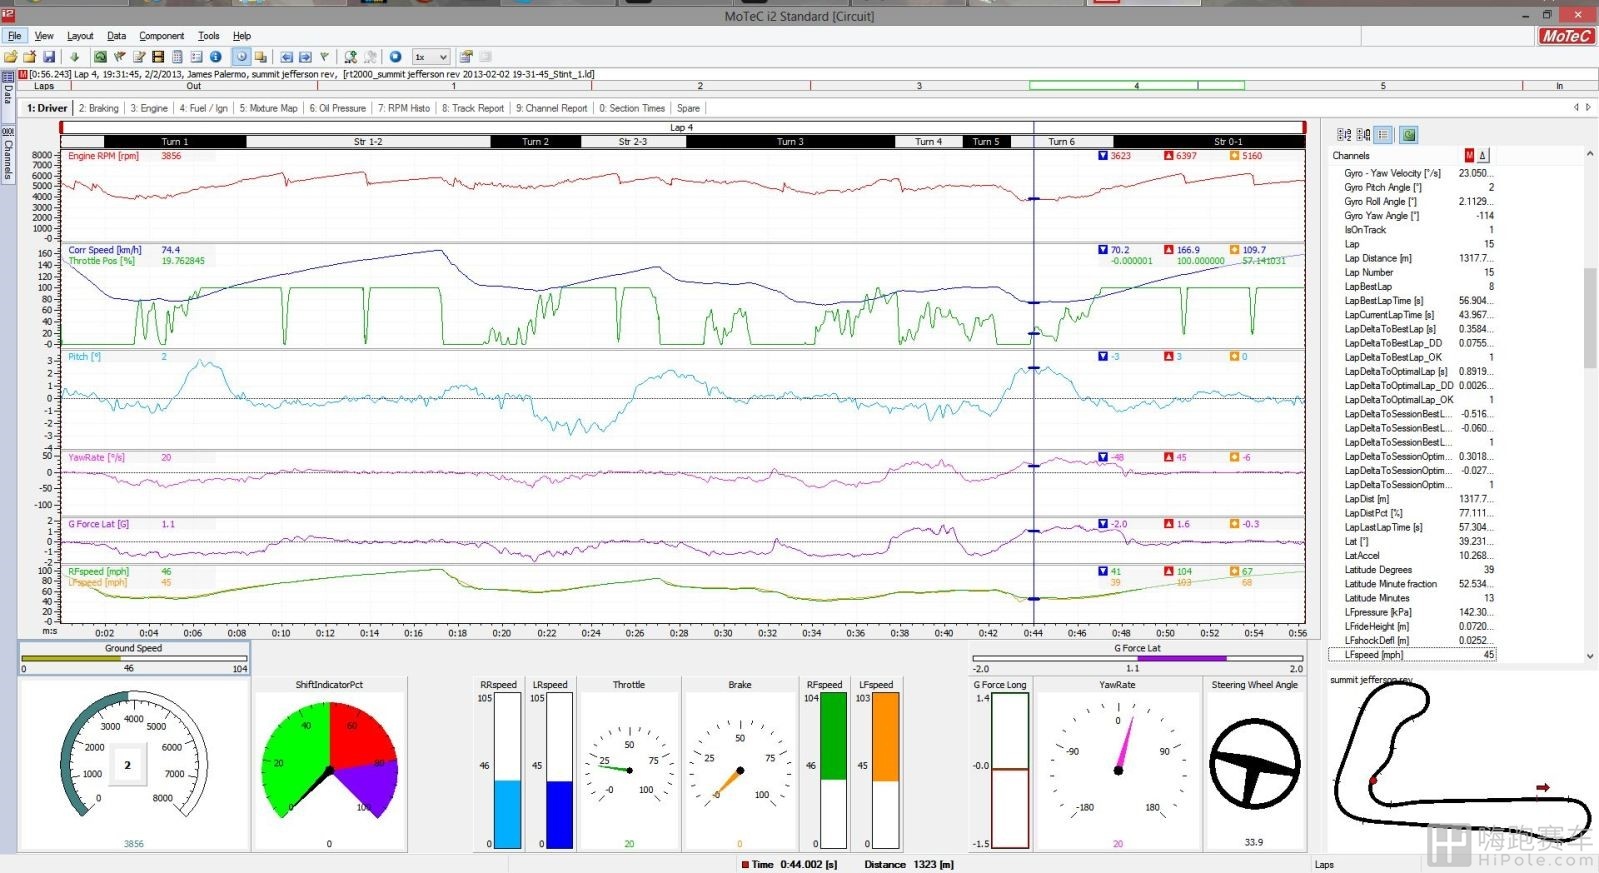Open the 1x playback speed dropdown
The image size is (1599, 873).
pyautogui.click(x=432, y=57)
